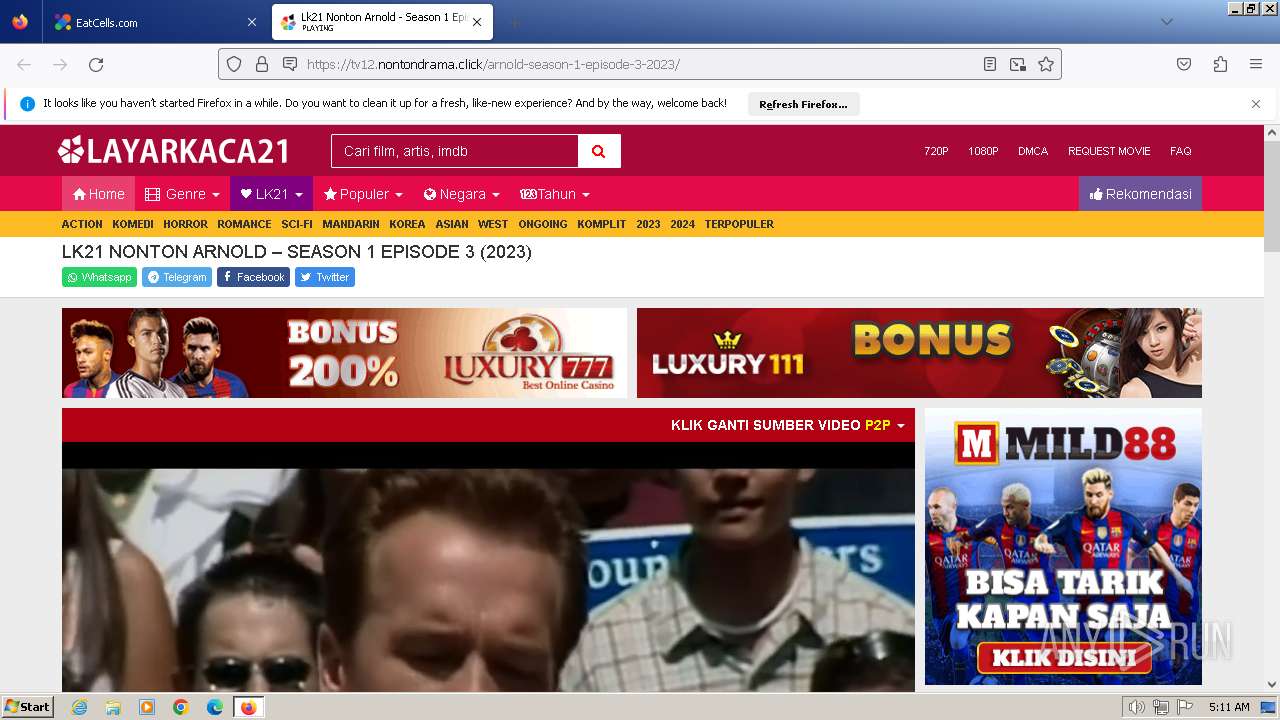Screen dimensions: 1280x720
Task: Focus the Cari film search box
Action: pos(455,151)
